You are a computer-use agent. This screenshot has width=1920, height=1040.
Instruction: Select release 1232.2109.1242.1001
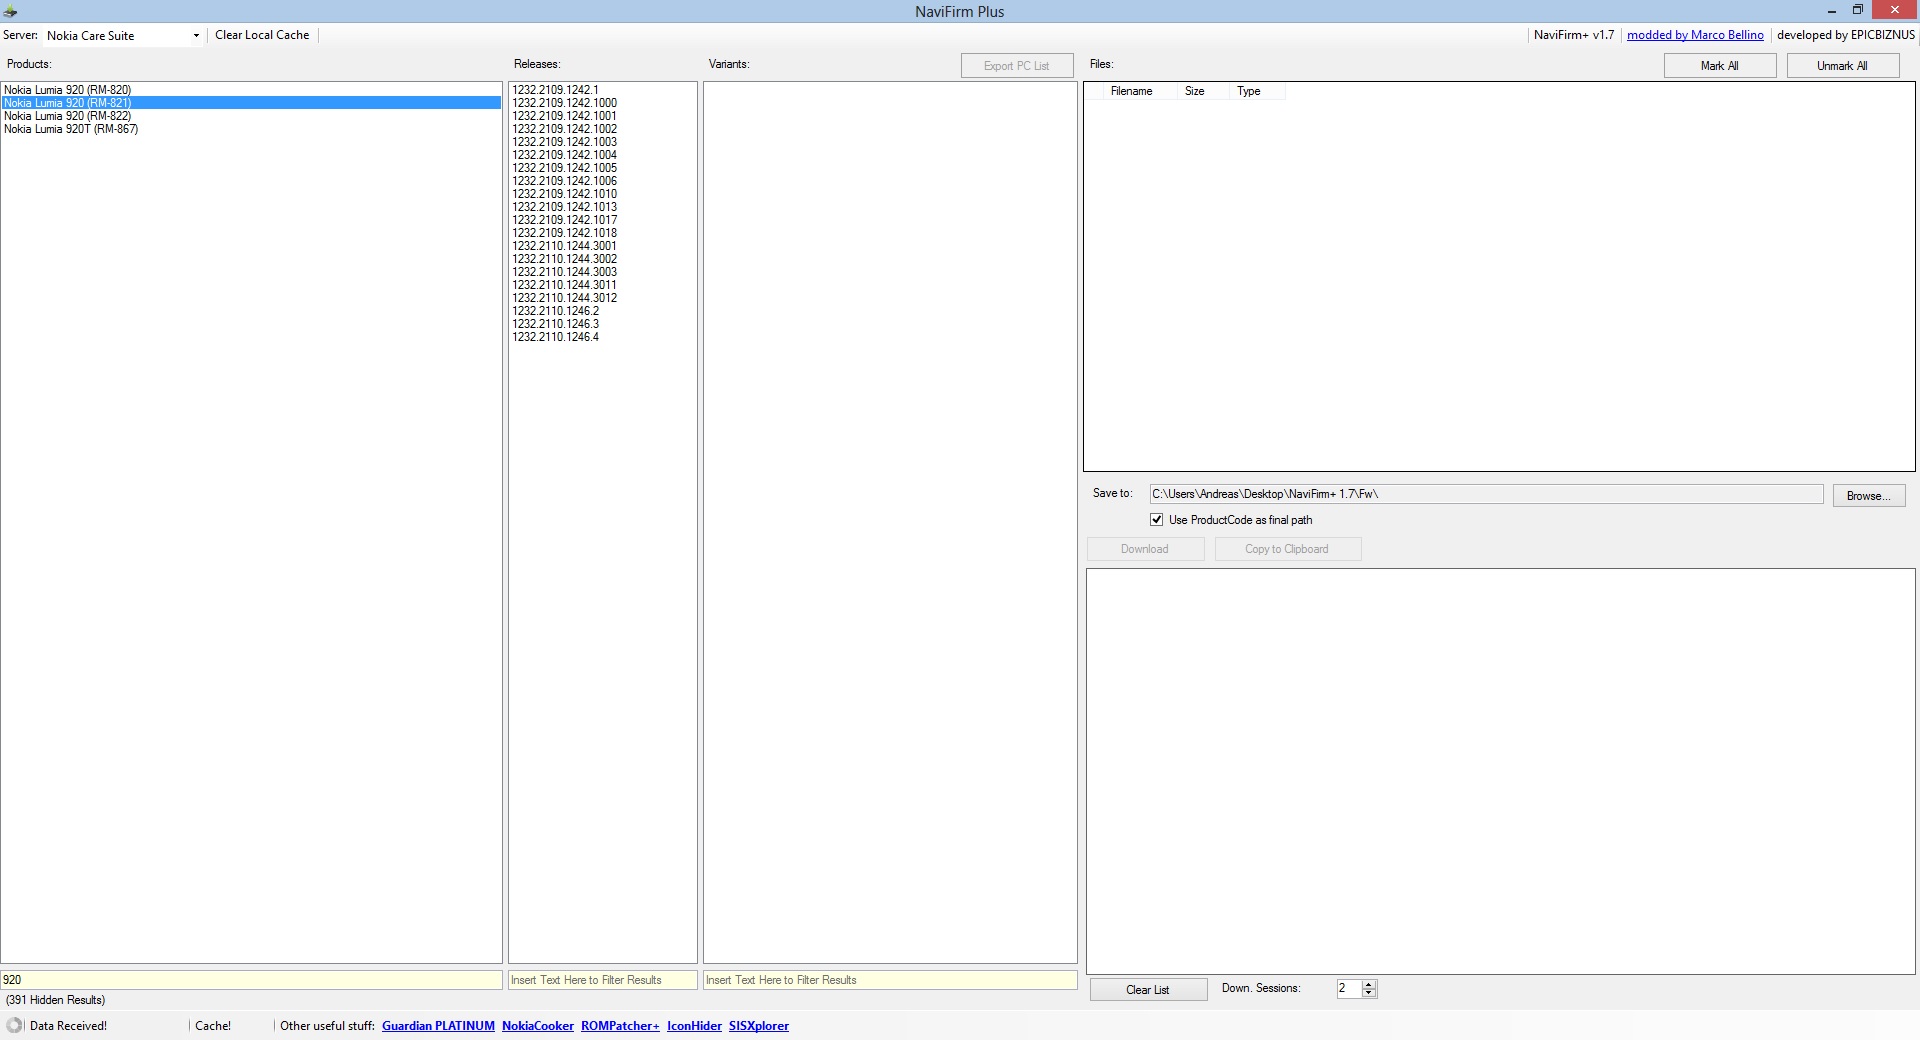point(603,116)
